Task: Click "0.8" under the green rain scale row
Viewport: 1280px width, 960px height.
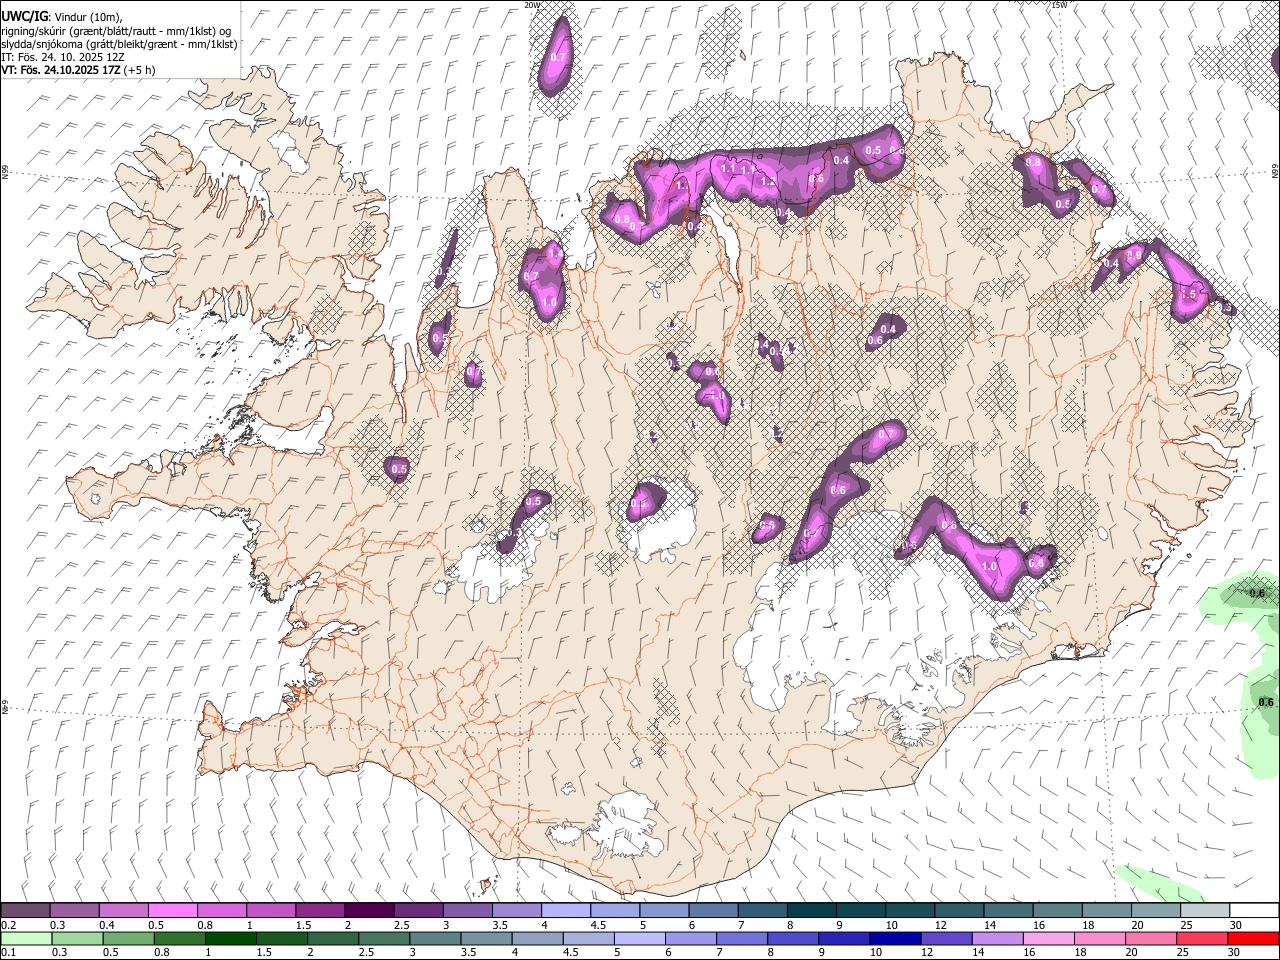Action: (x=161, y=953)
